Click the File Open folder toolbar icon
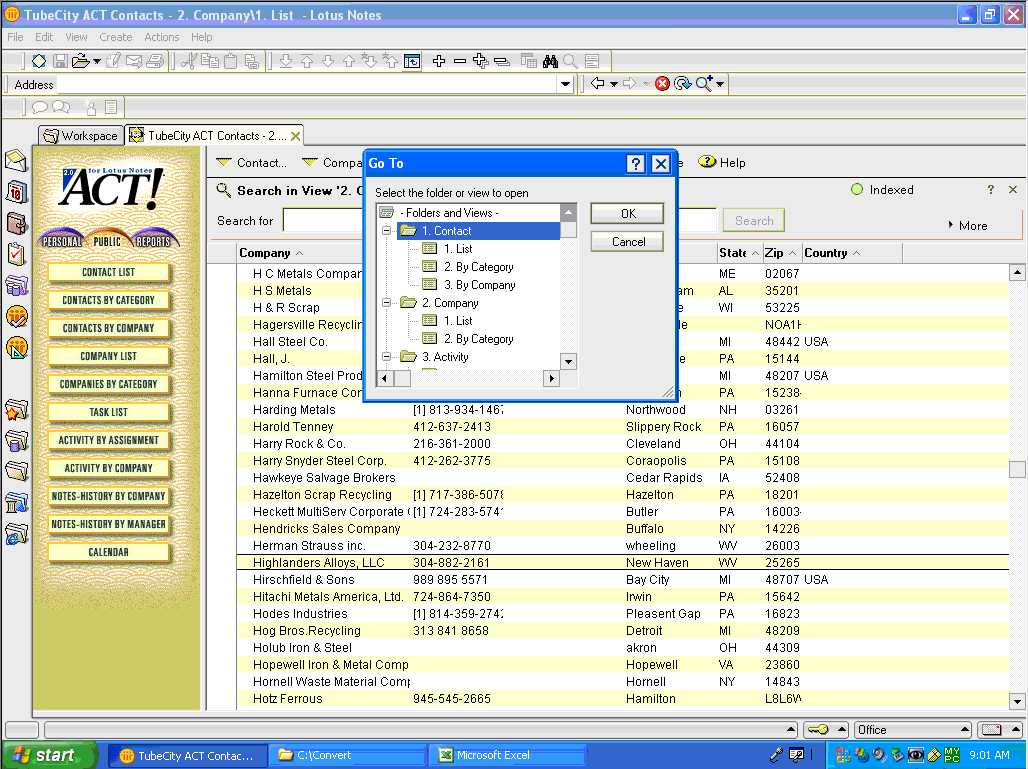The image size is (1028, 769). (x=80, y=61)
